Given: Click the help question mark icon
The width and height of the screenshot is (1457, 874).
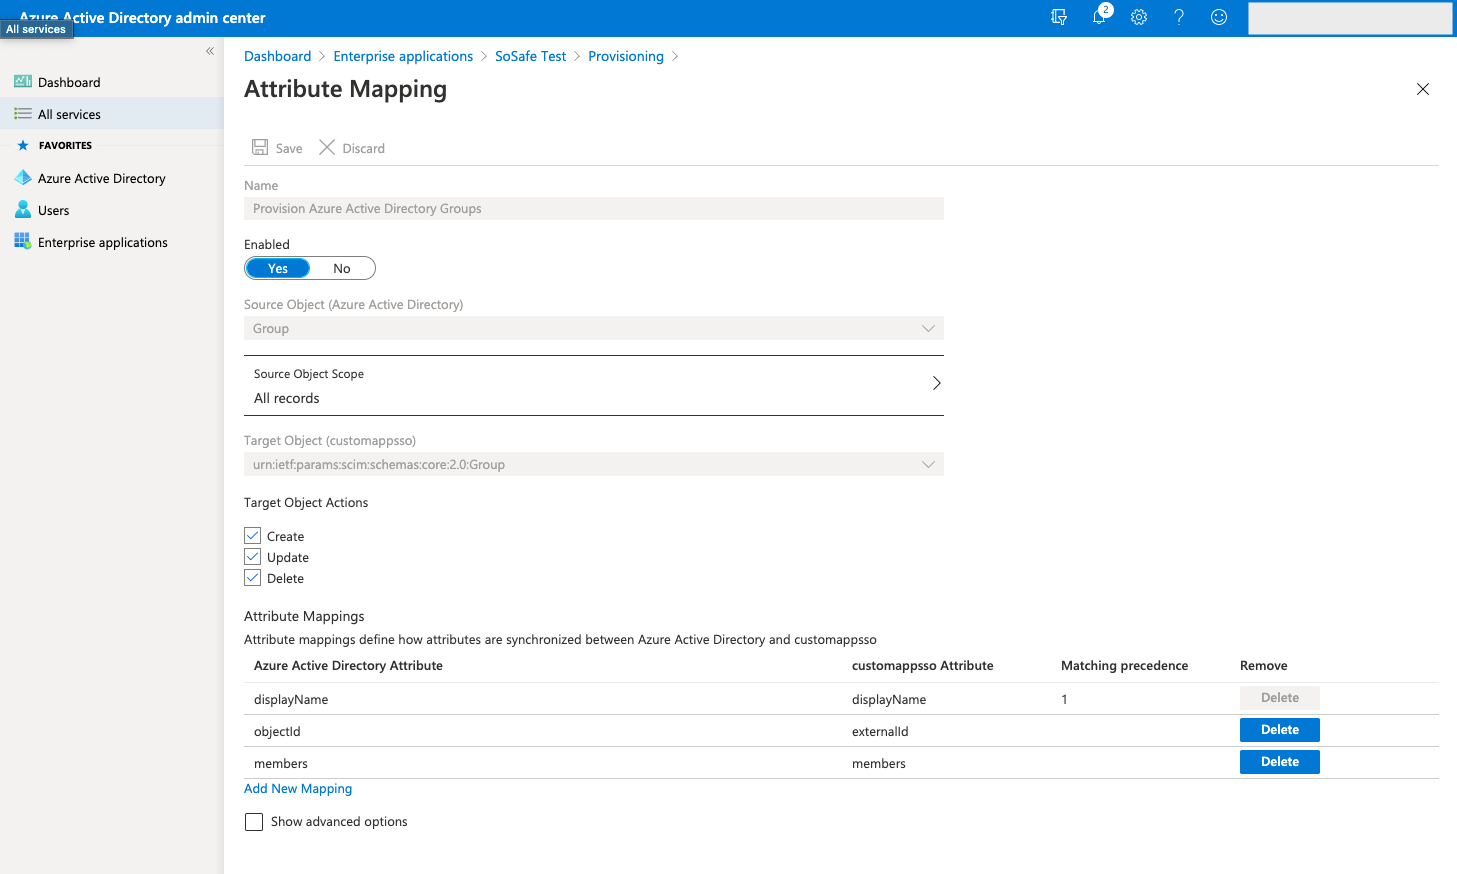Looking at the screenshot, I should click(1179, 17).
